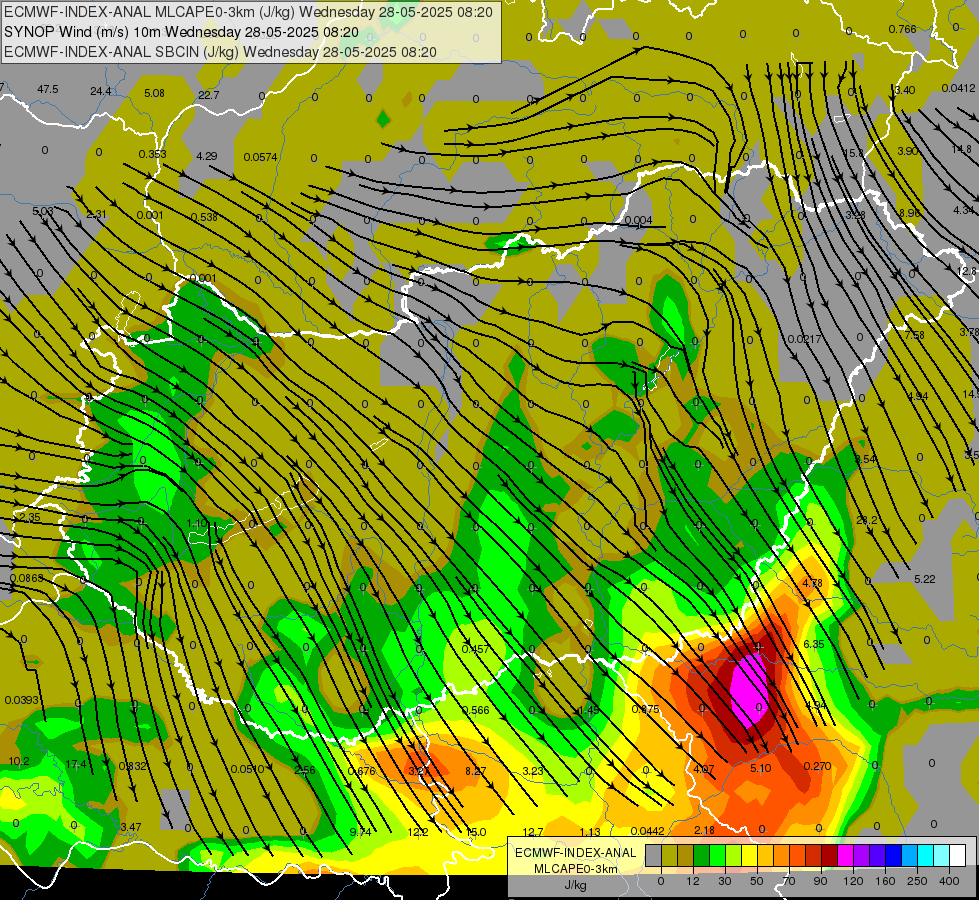Screen dimensions: 979x900
Task: Click the MLCAPE0-3km title line in header
Action: [x=248, y=12]
